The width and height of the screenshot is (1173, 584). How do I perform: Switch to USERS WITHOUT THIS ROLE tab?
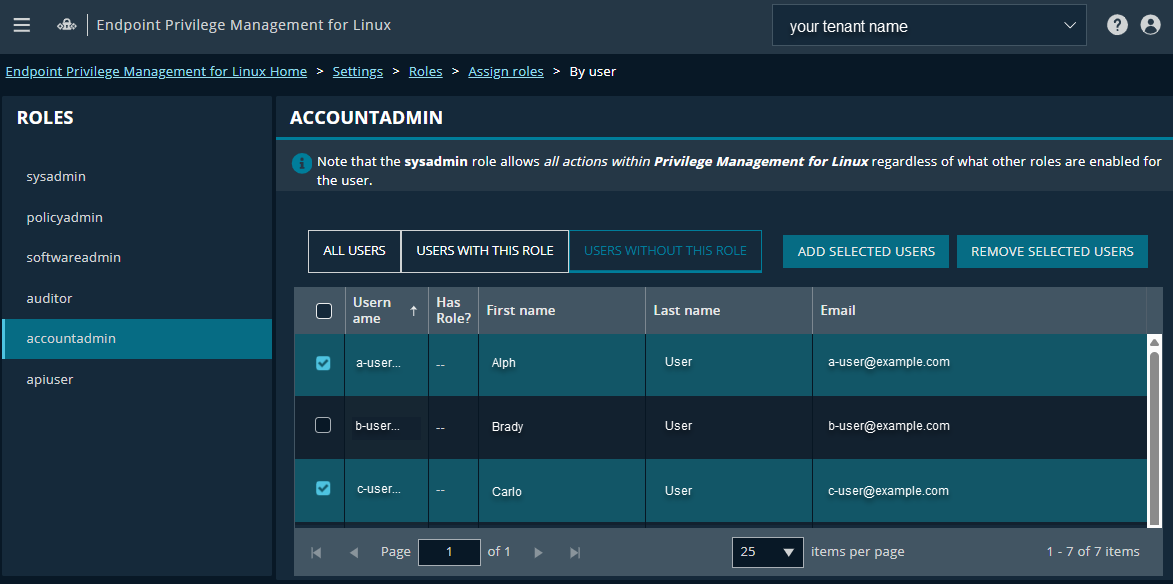click(x=665, y=251)
